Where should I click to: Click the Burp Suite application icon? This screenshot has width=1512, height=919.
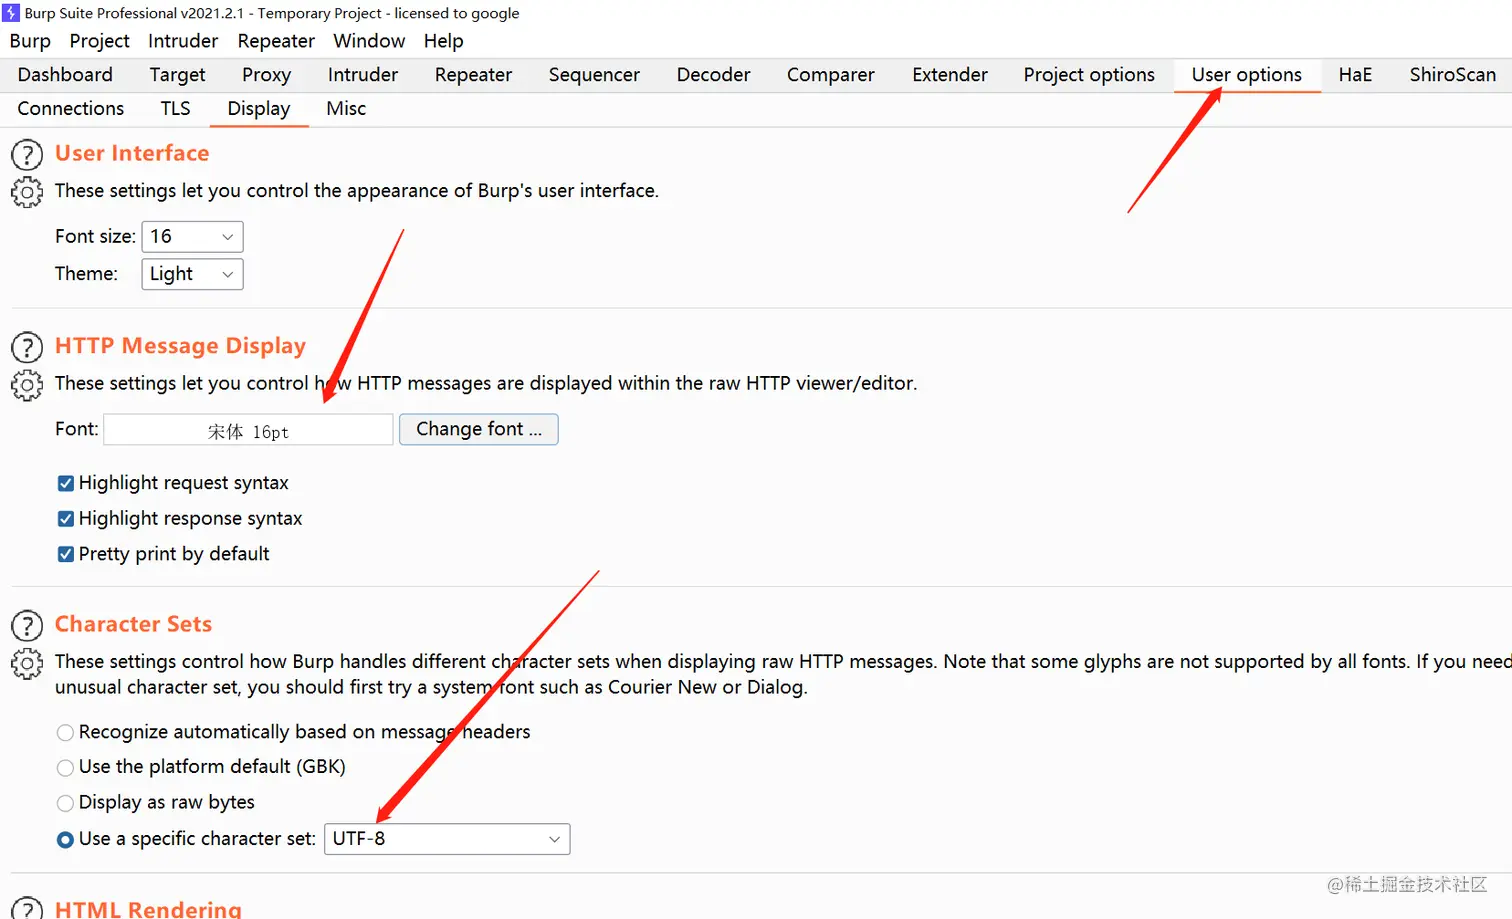point(11,13)
